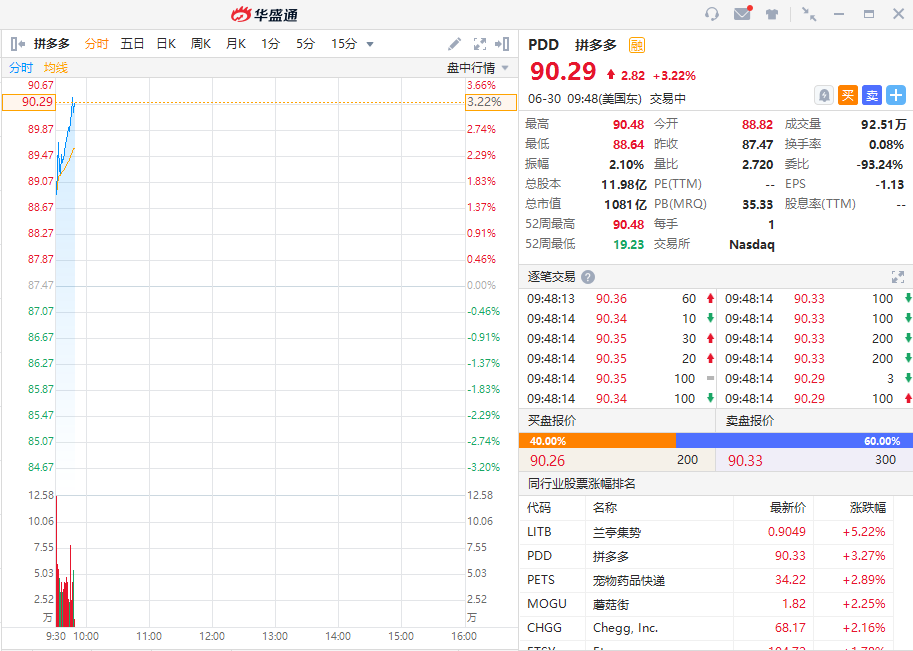Set a price alert with bell icon
The height and width of the screenshot is (651, 913).
824,95
